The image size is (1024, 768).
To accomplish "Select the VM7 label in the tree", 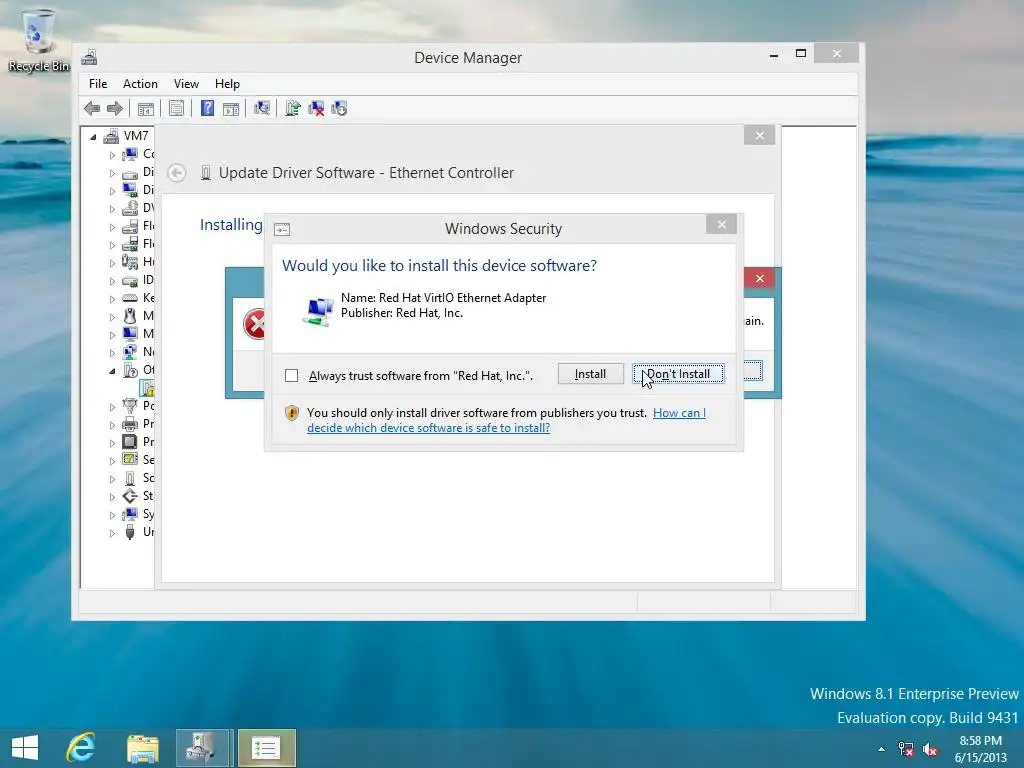I will coord(136,136).
